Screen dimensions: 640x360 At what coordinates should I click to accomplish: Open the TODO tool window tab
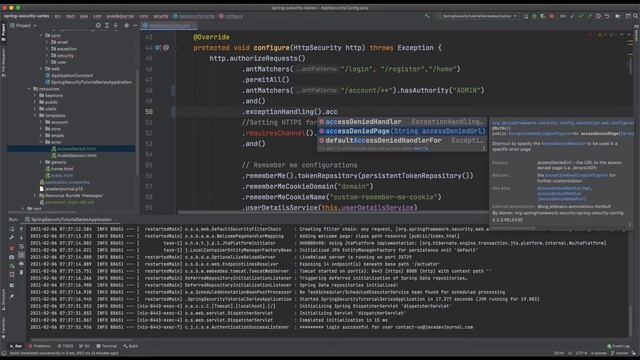66,346
